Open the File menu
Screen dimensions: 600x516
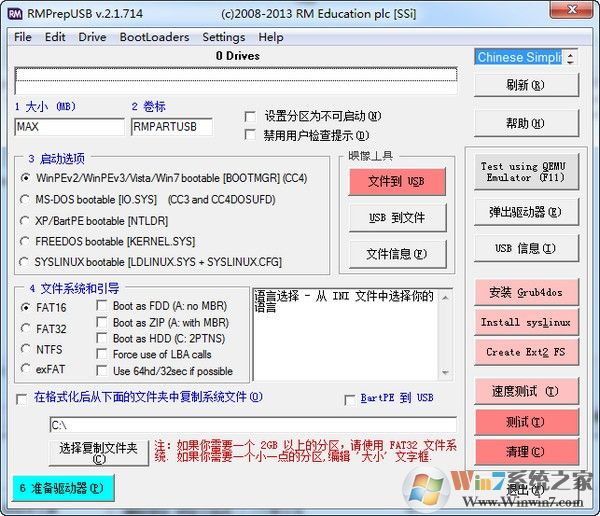click(x=23, y=37)
